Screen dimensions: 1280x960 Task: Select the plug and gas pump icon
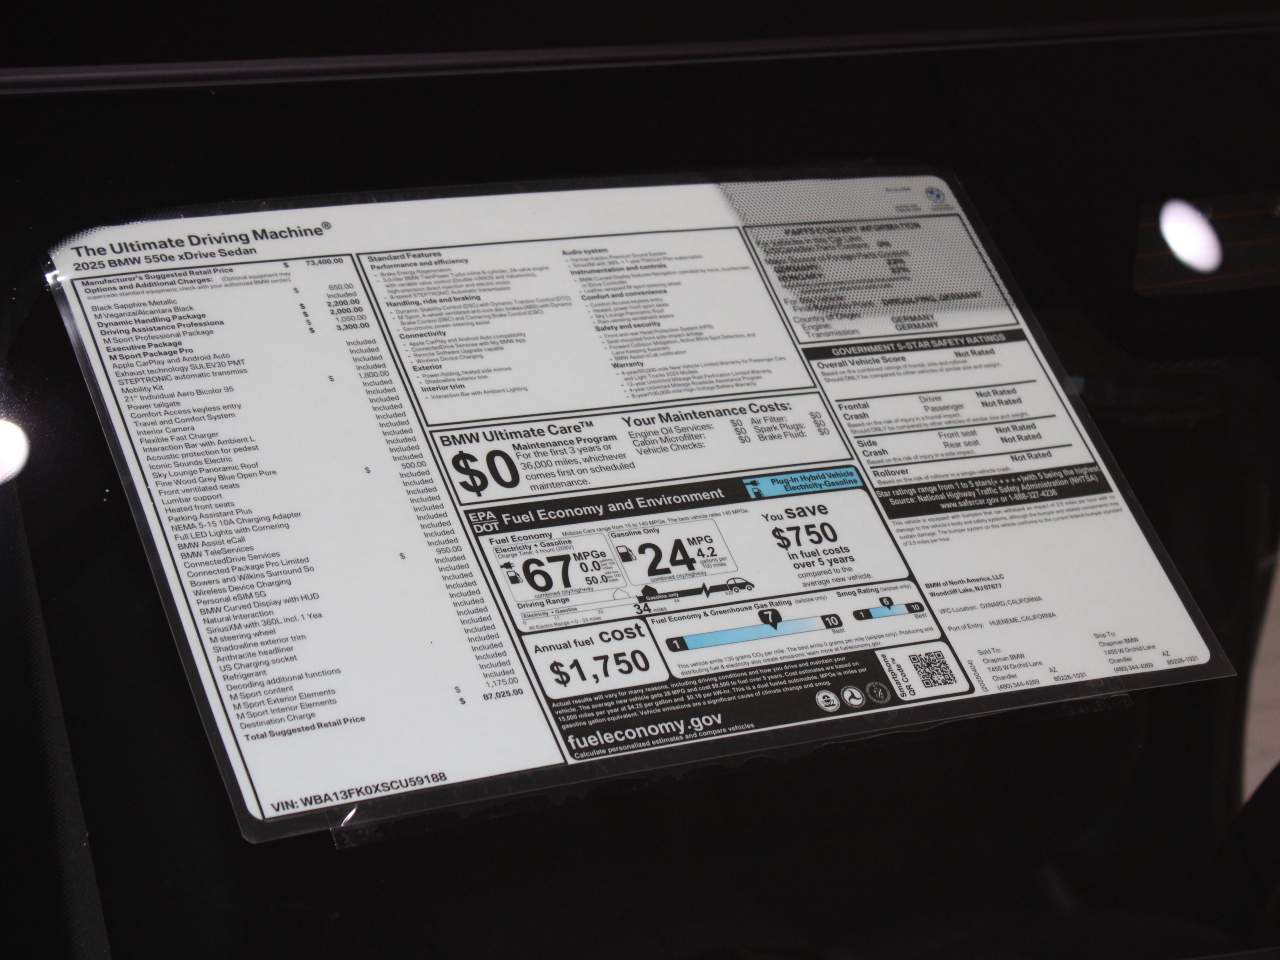pos(512,572)
